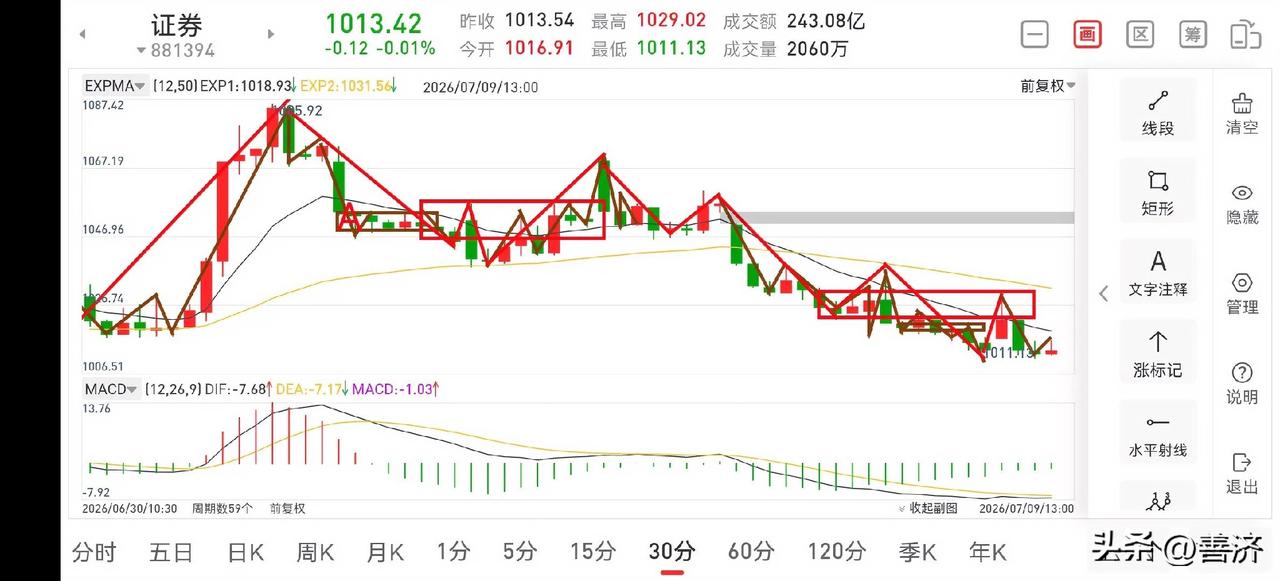Click the DEA:-7.17 indicator value
1280x581 pixels.
[311, 388]
